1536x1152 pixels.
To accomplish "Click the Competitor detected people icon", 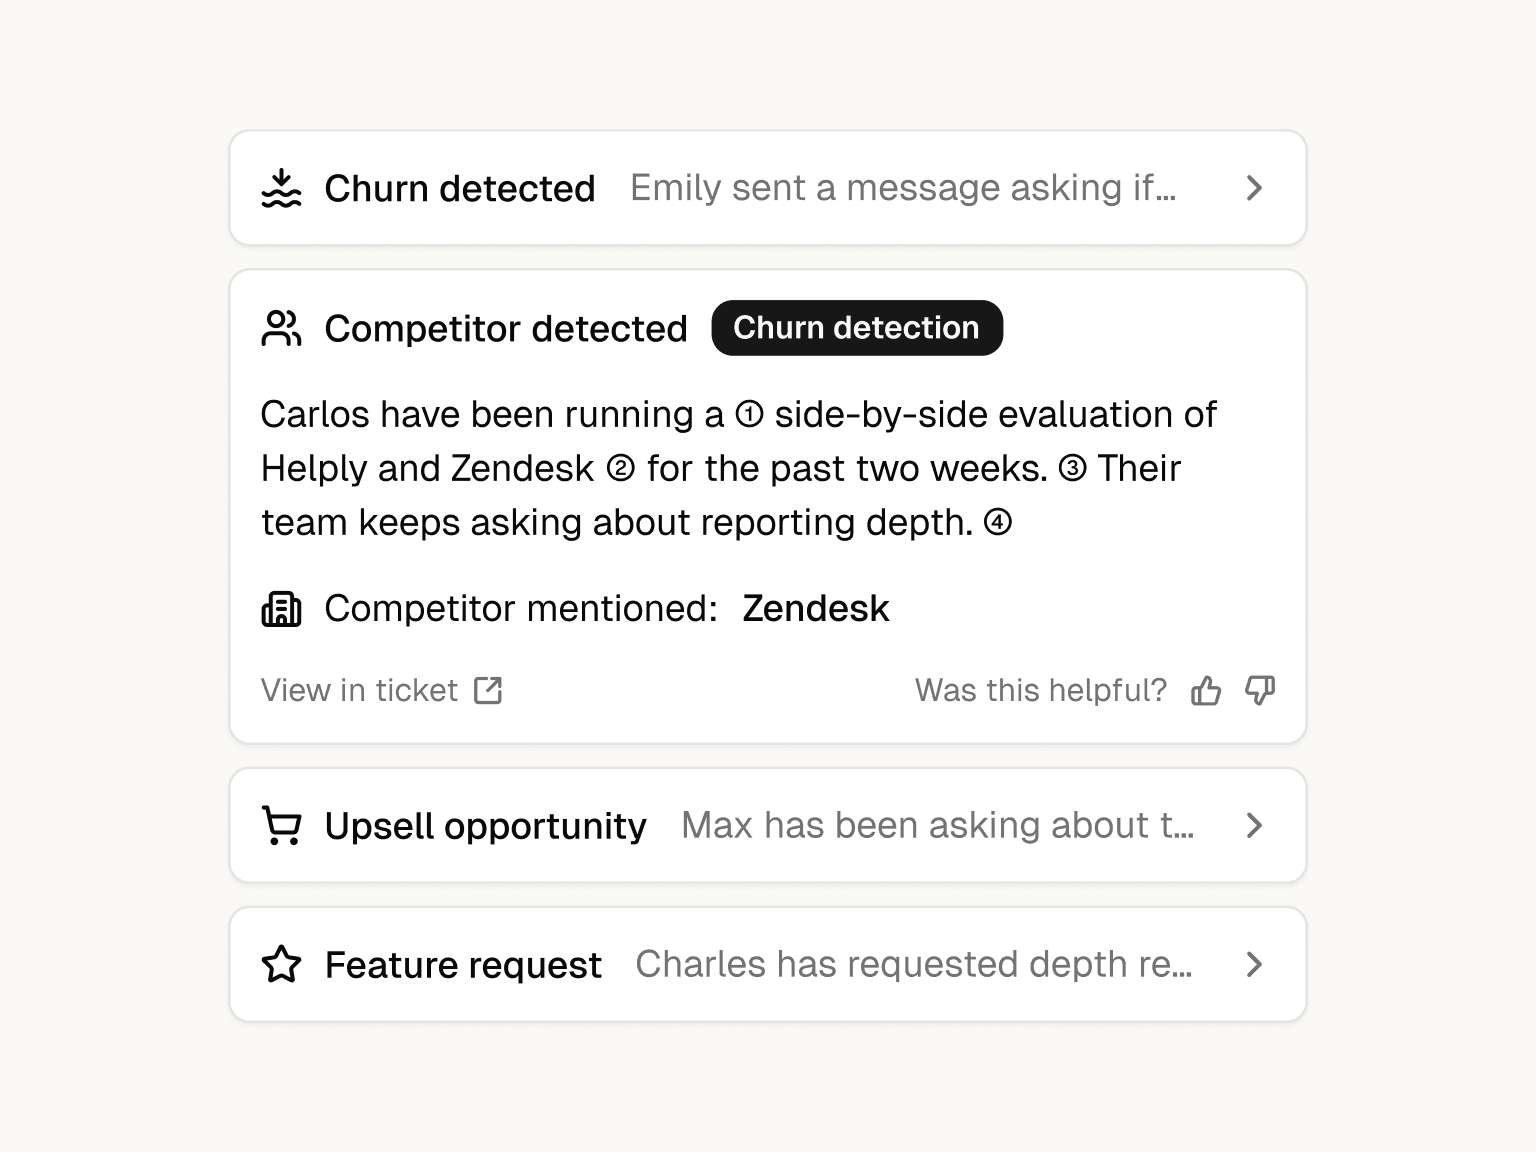I will point(281,328).
